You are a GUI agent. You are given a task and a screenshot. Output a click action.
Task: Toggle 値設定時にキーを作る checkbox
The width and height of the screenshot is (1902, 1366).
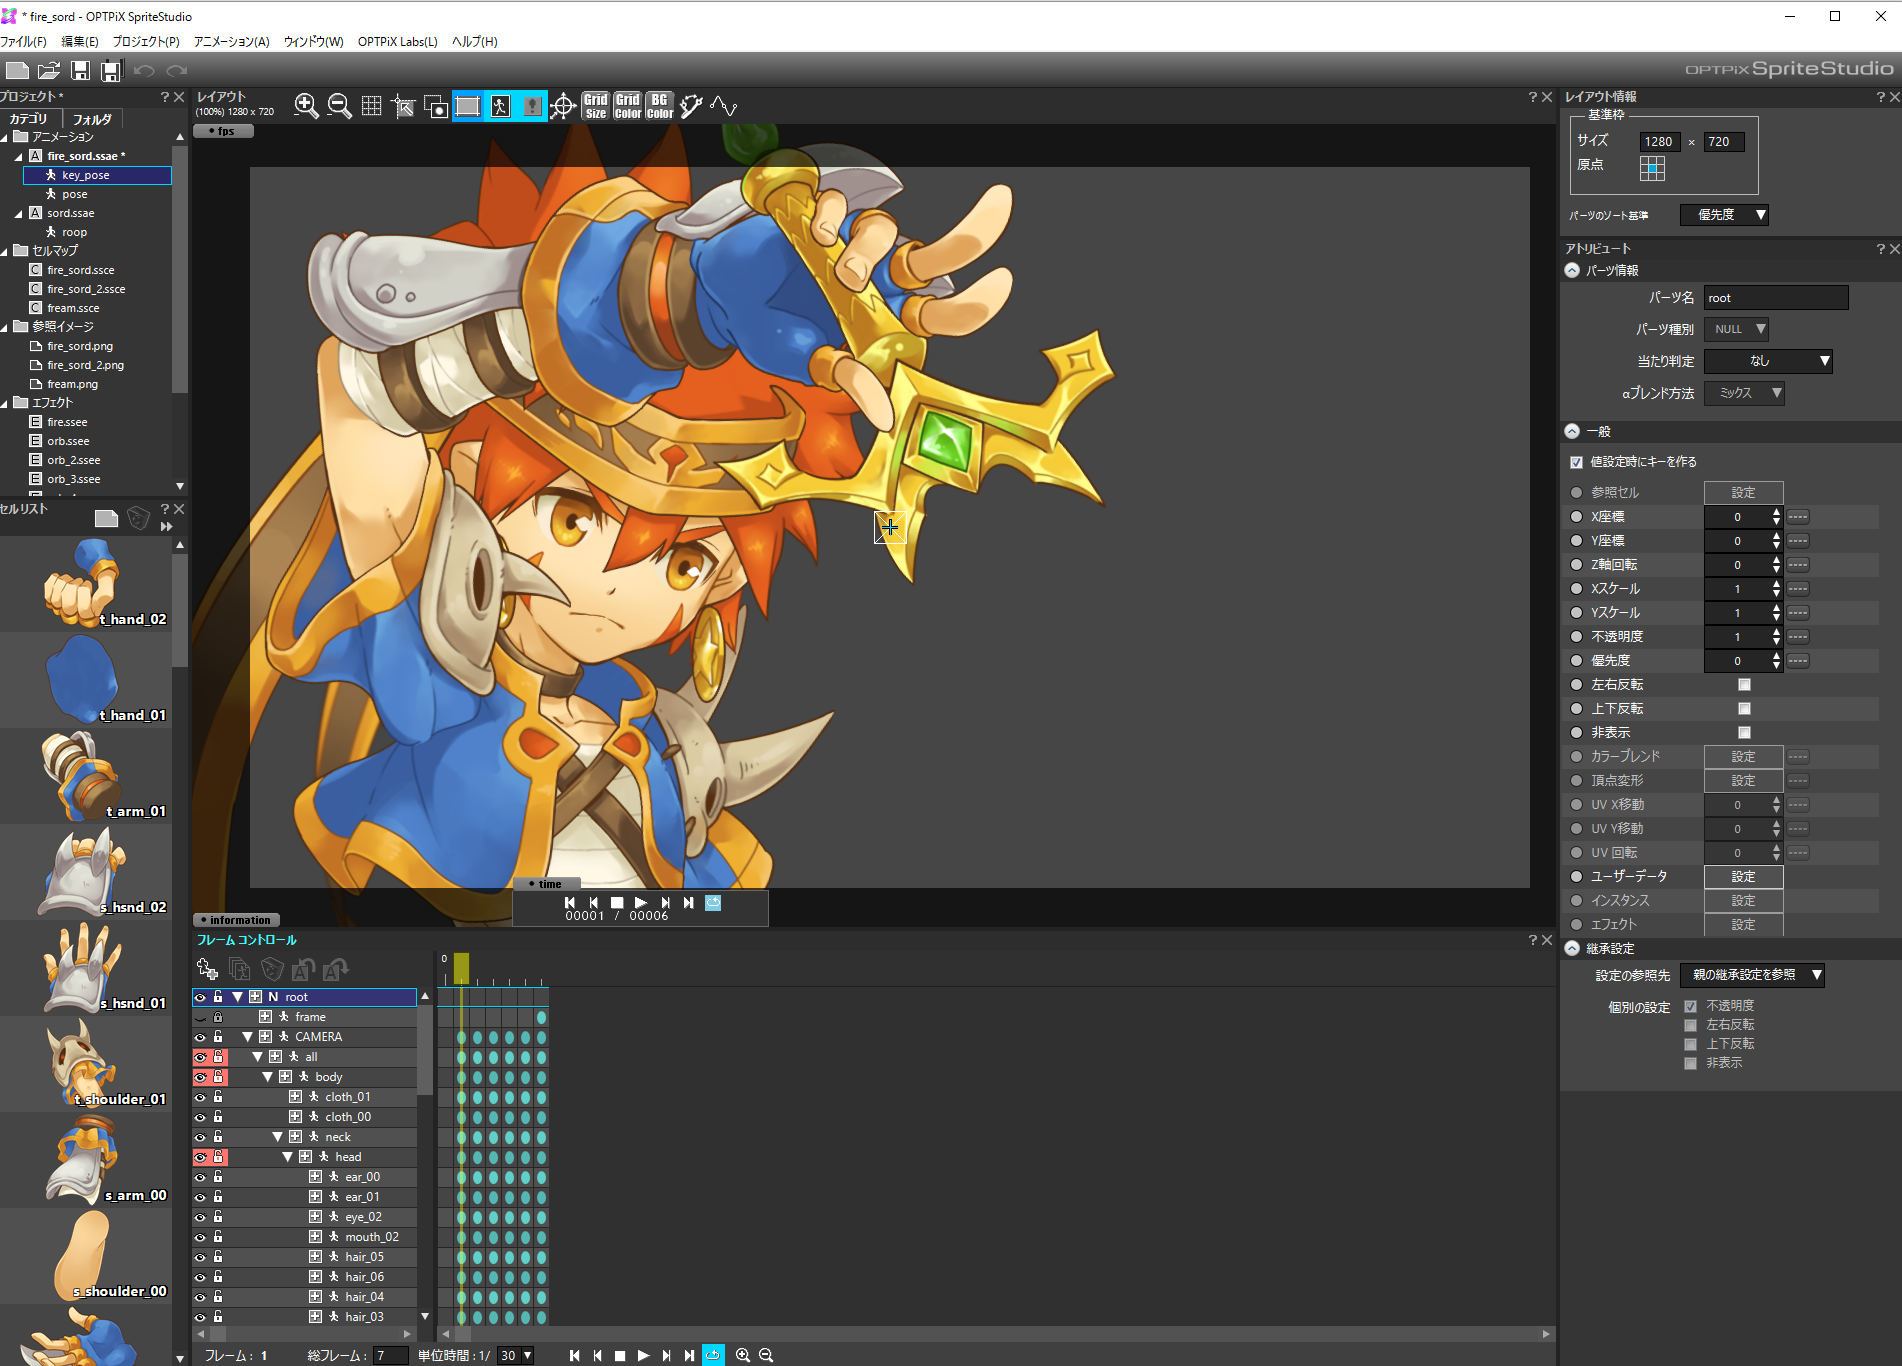(x=1577, y=462)
